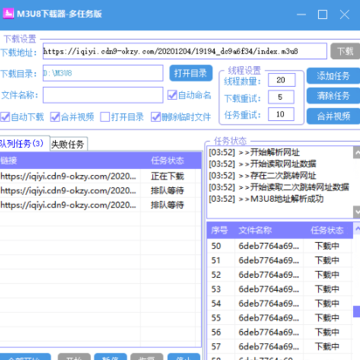The width and height of the screenshot is (360, 360).
Task: Click the blue 合并视频 button
Action: point(333,116)
